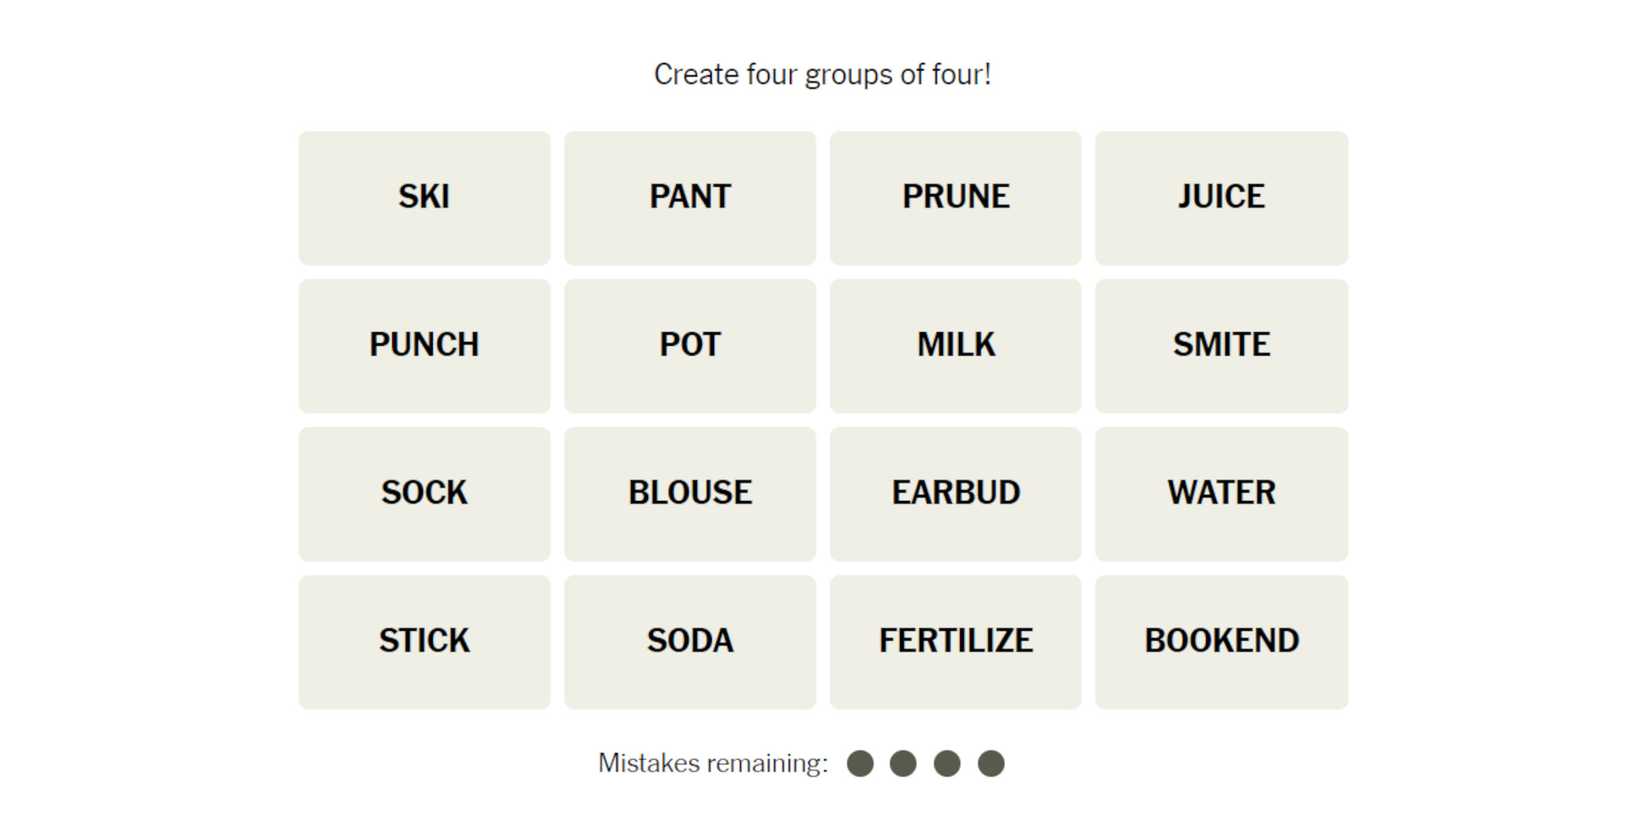Screen dimensions: 1650x825
Task: Choose the POT tile
Action: coord(690,345)
